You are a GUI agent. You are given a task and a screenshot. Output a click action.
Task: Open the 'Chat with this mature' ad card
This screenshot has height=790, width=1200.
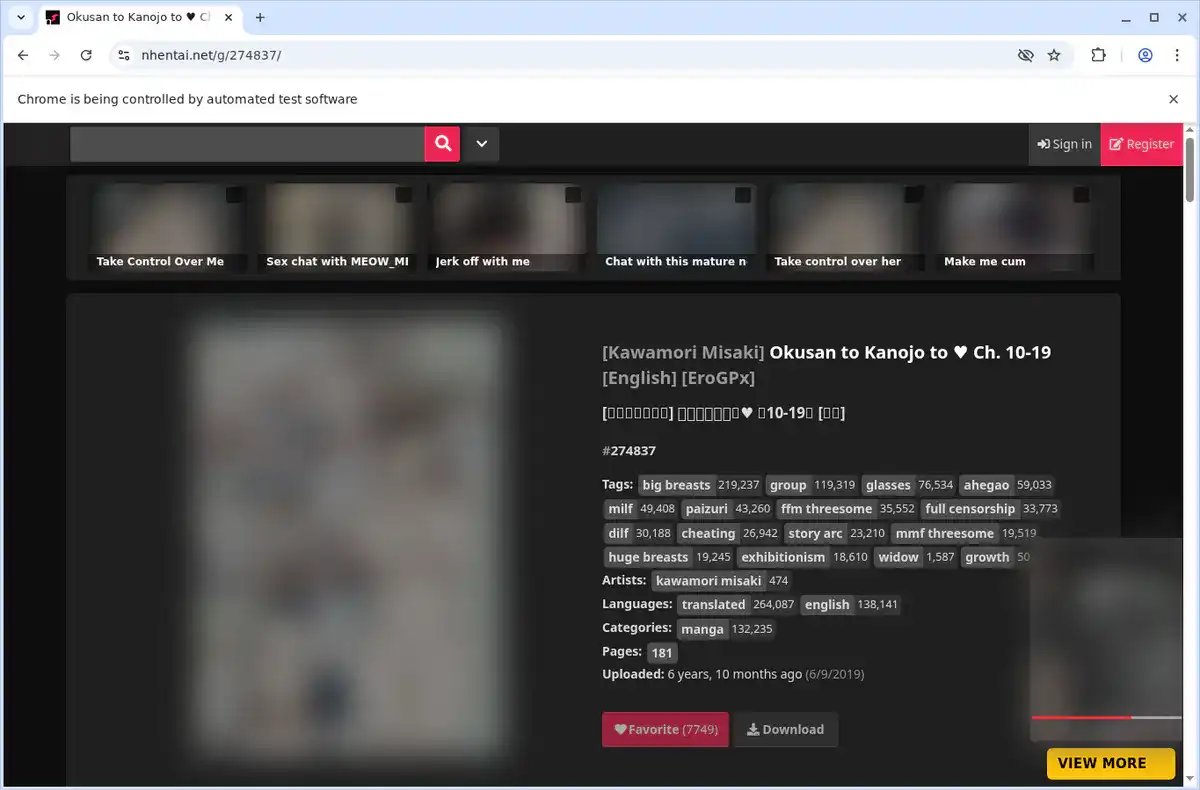click(676, 228)
